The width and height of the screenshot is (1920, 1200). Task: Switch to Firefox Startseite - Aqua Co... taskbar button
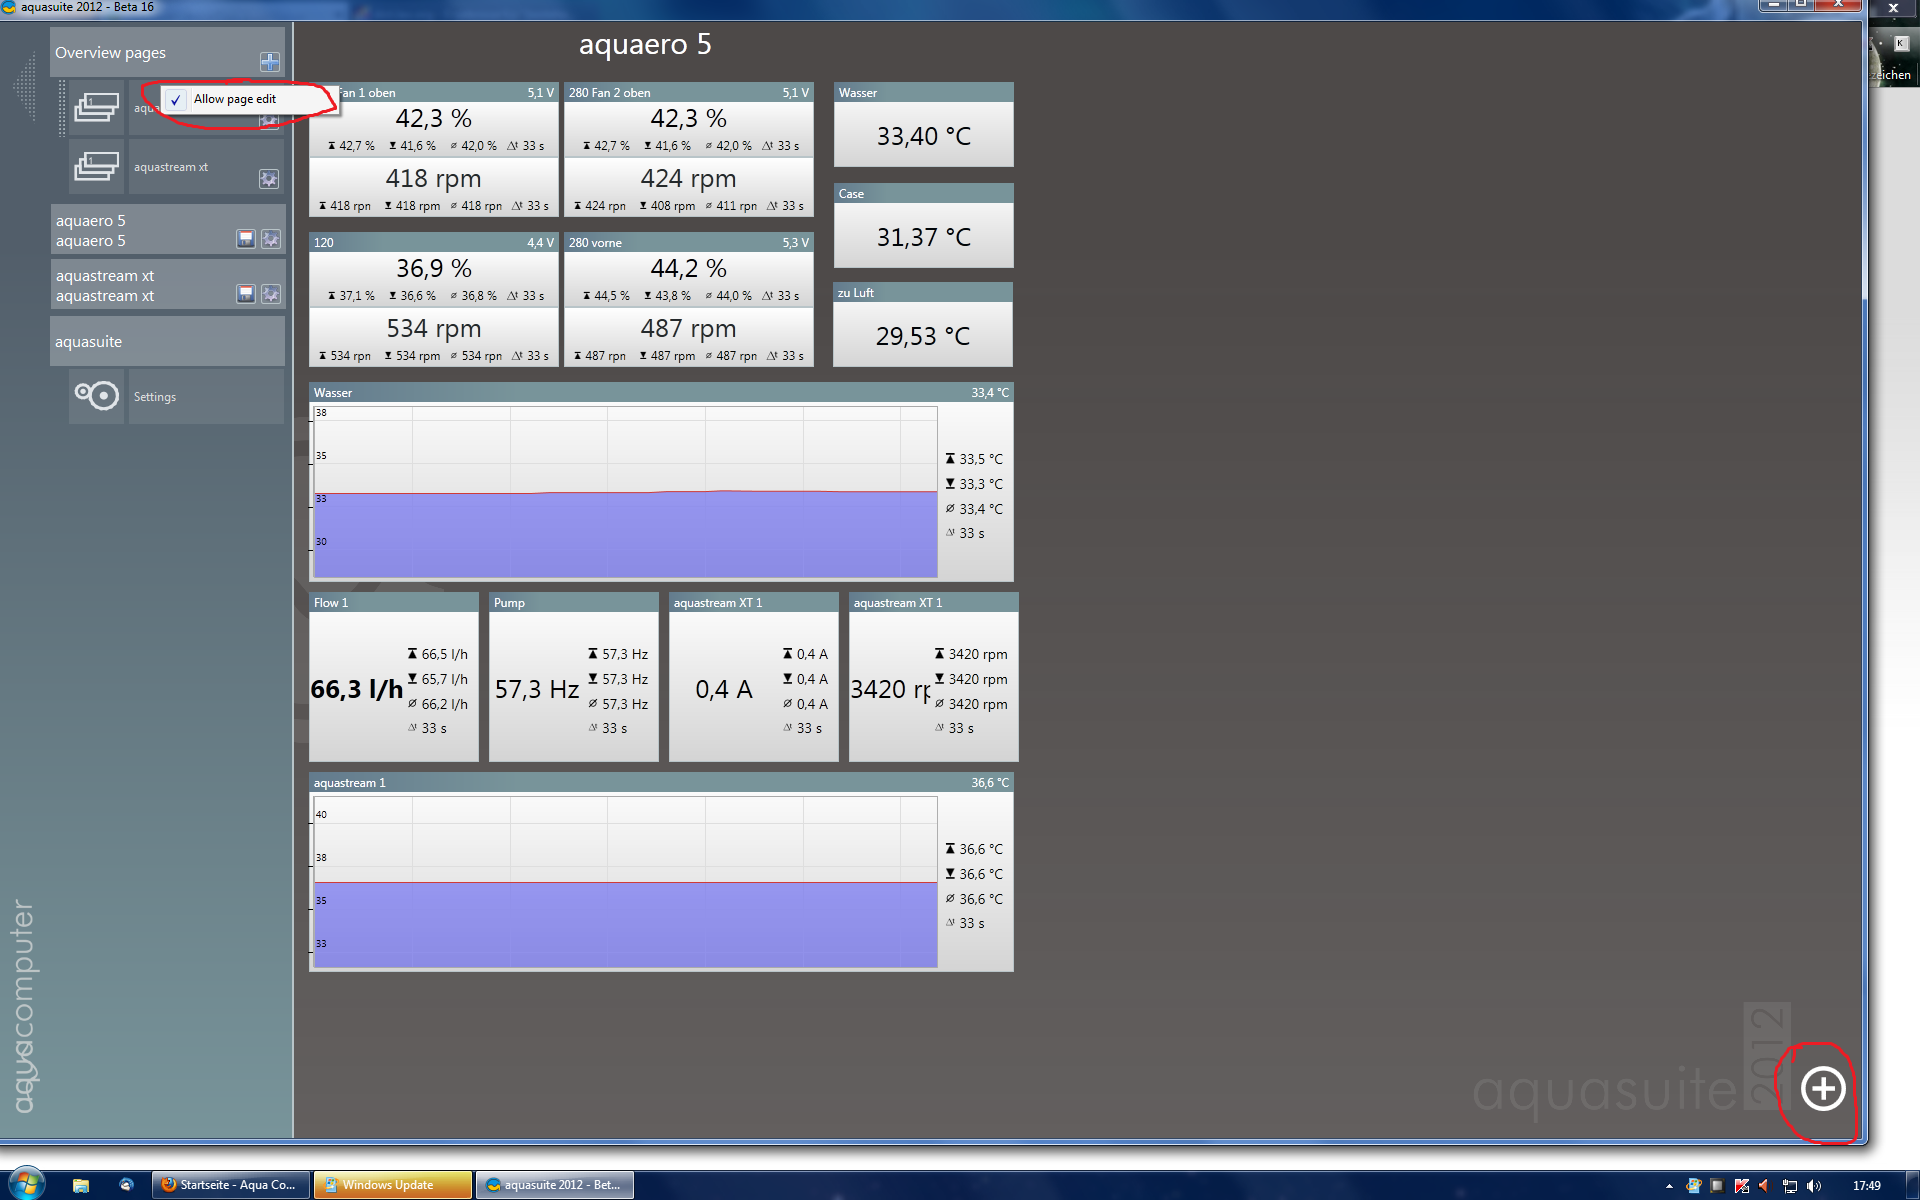(231, 1185)
